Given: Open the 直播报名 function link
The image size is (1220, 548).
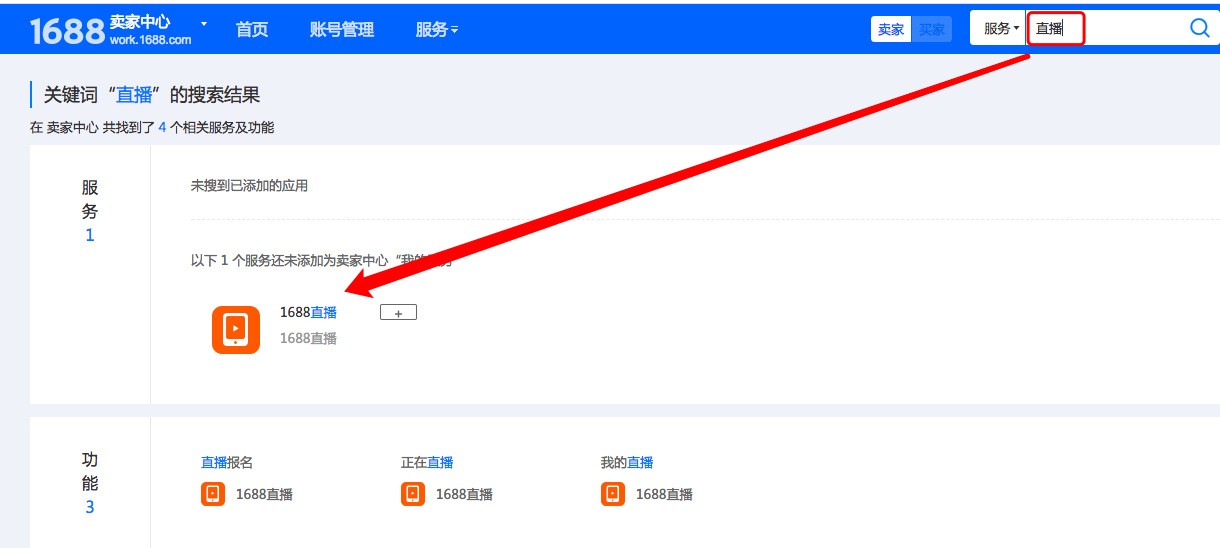Looking at the screenshot, I should coord(227,462).
